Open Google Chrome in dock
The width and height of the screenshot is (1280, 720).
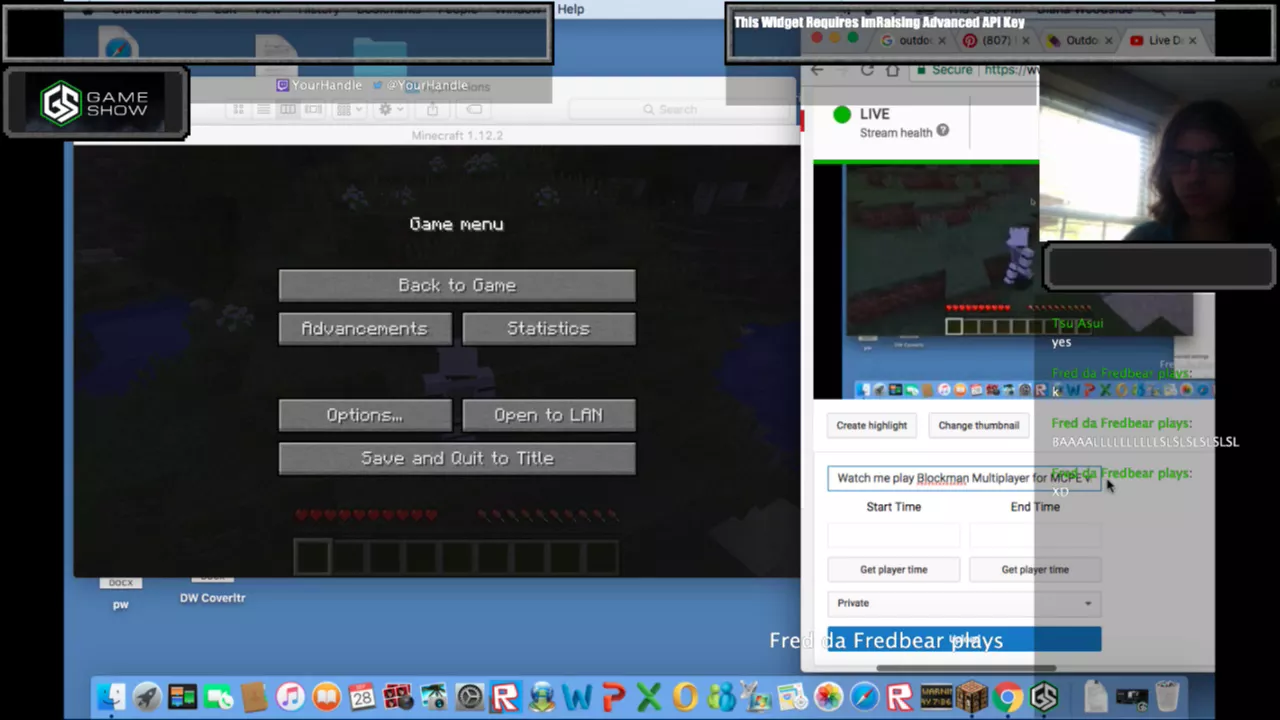coord(1008,697)
